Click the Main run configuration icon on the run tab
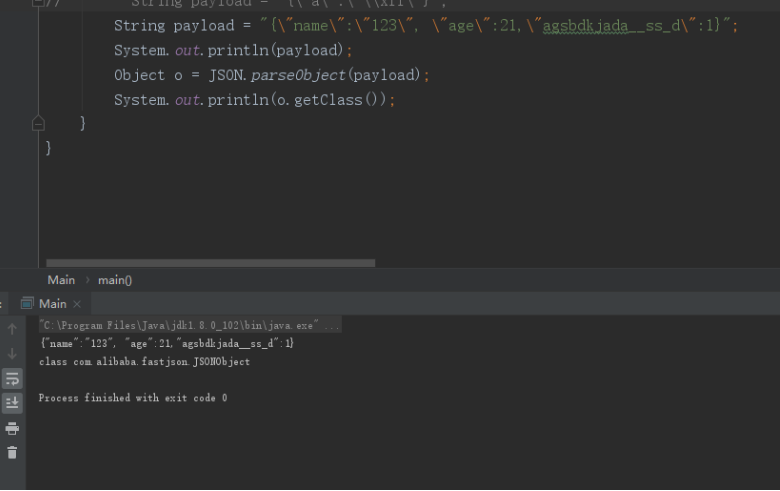The width and height of the screenshot is (780, 491). click(x=27, y=303)
